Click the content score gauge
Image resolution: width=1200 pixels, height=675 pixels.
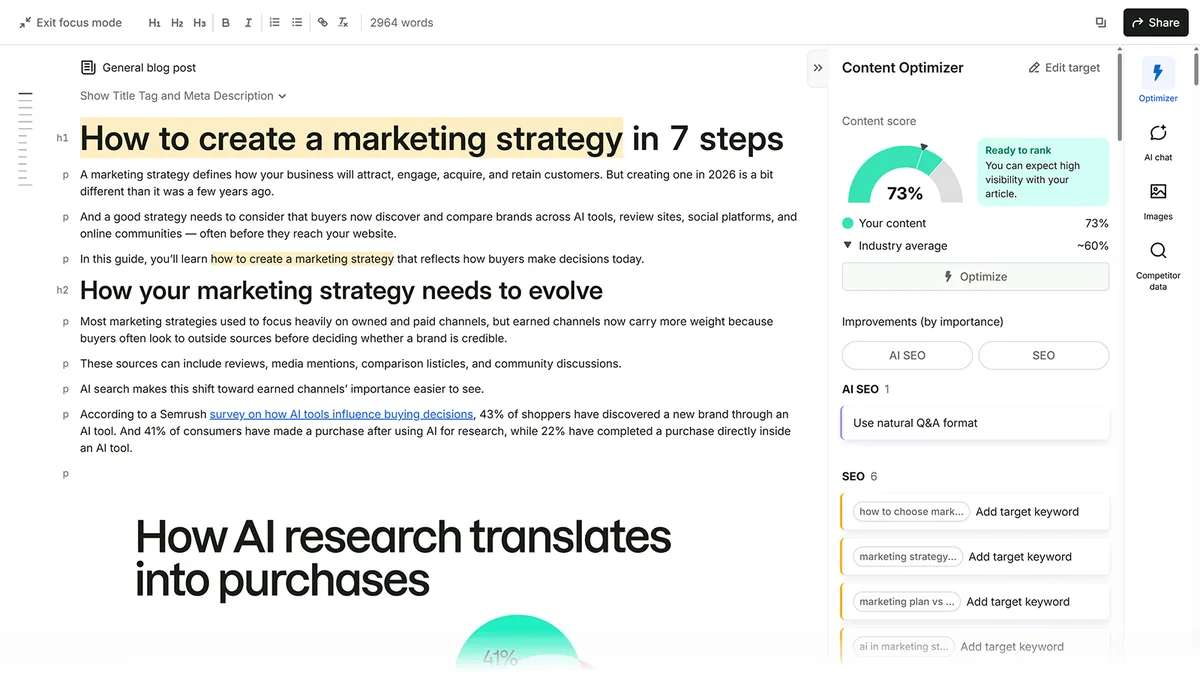tap(905, 172)
